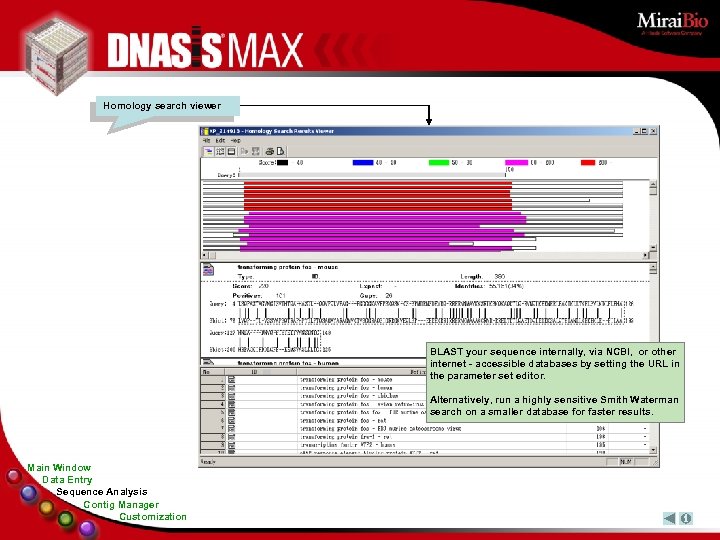The image size is (720, 540).
Task: Open the File menu in Homology Search viewer
Action: pos(207,141)
